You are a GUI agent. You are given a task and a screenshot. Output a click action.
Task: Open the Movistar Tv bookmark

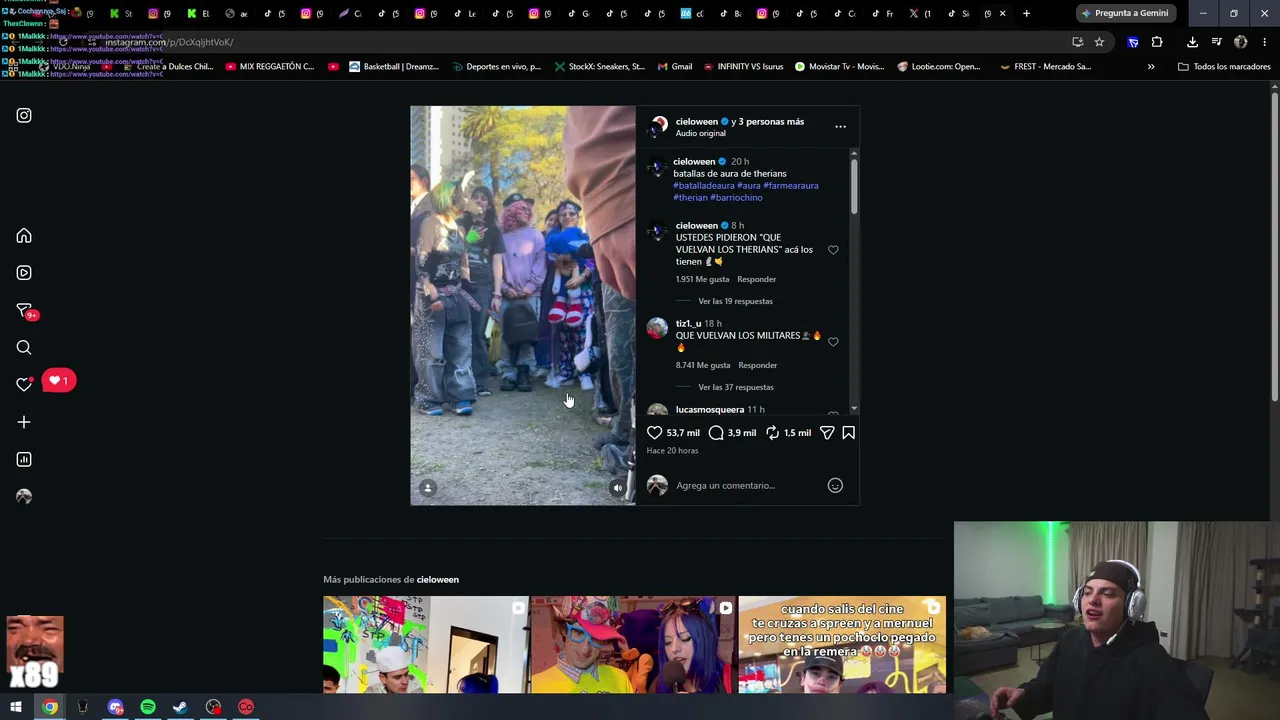(839, 67)
